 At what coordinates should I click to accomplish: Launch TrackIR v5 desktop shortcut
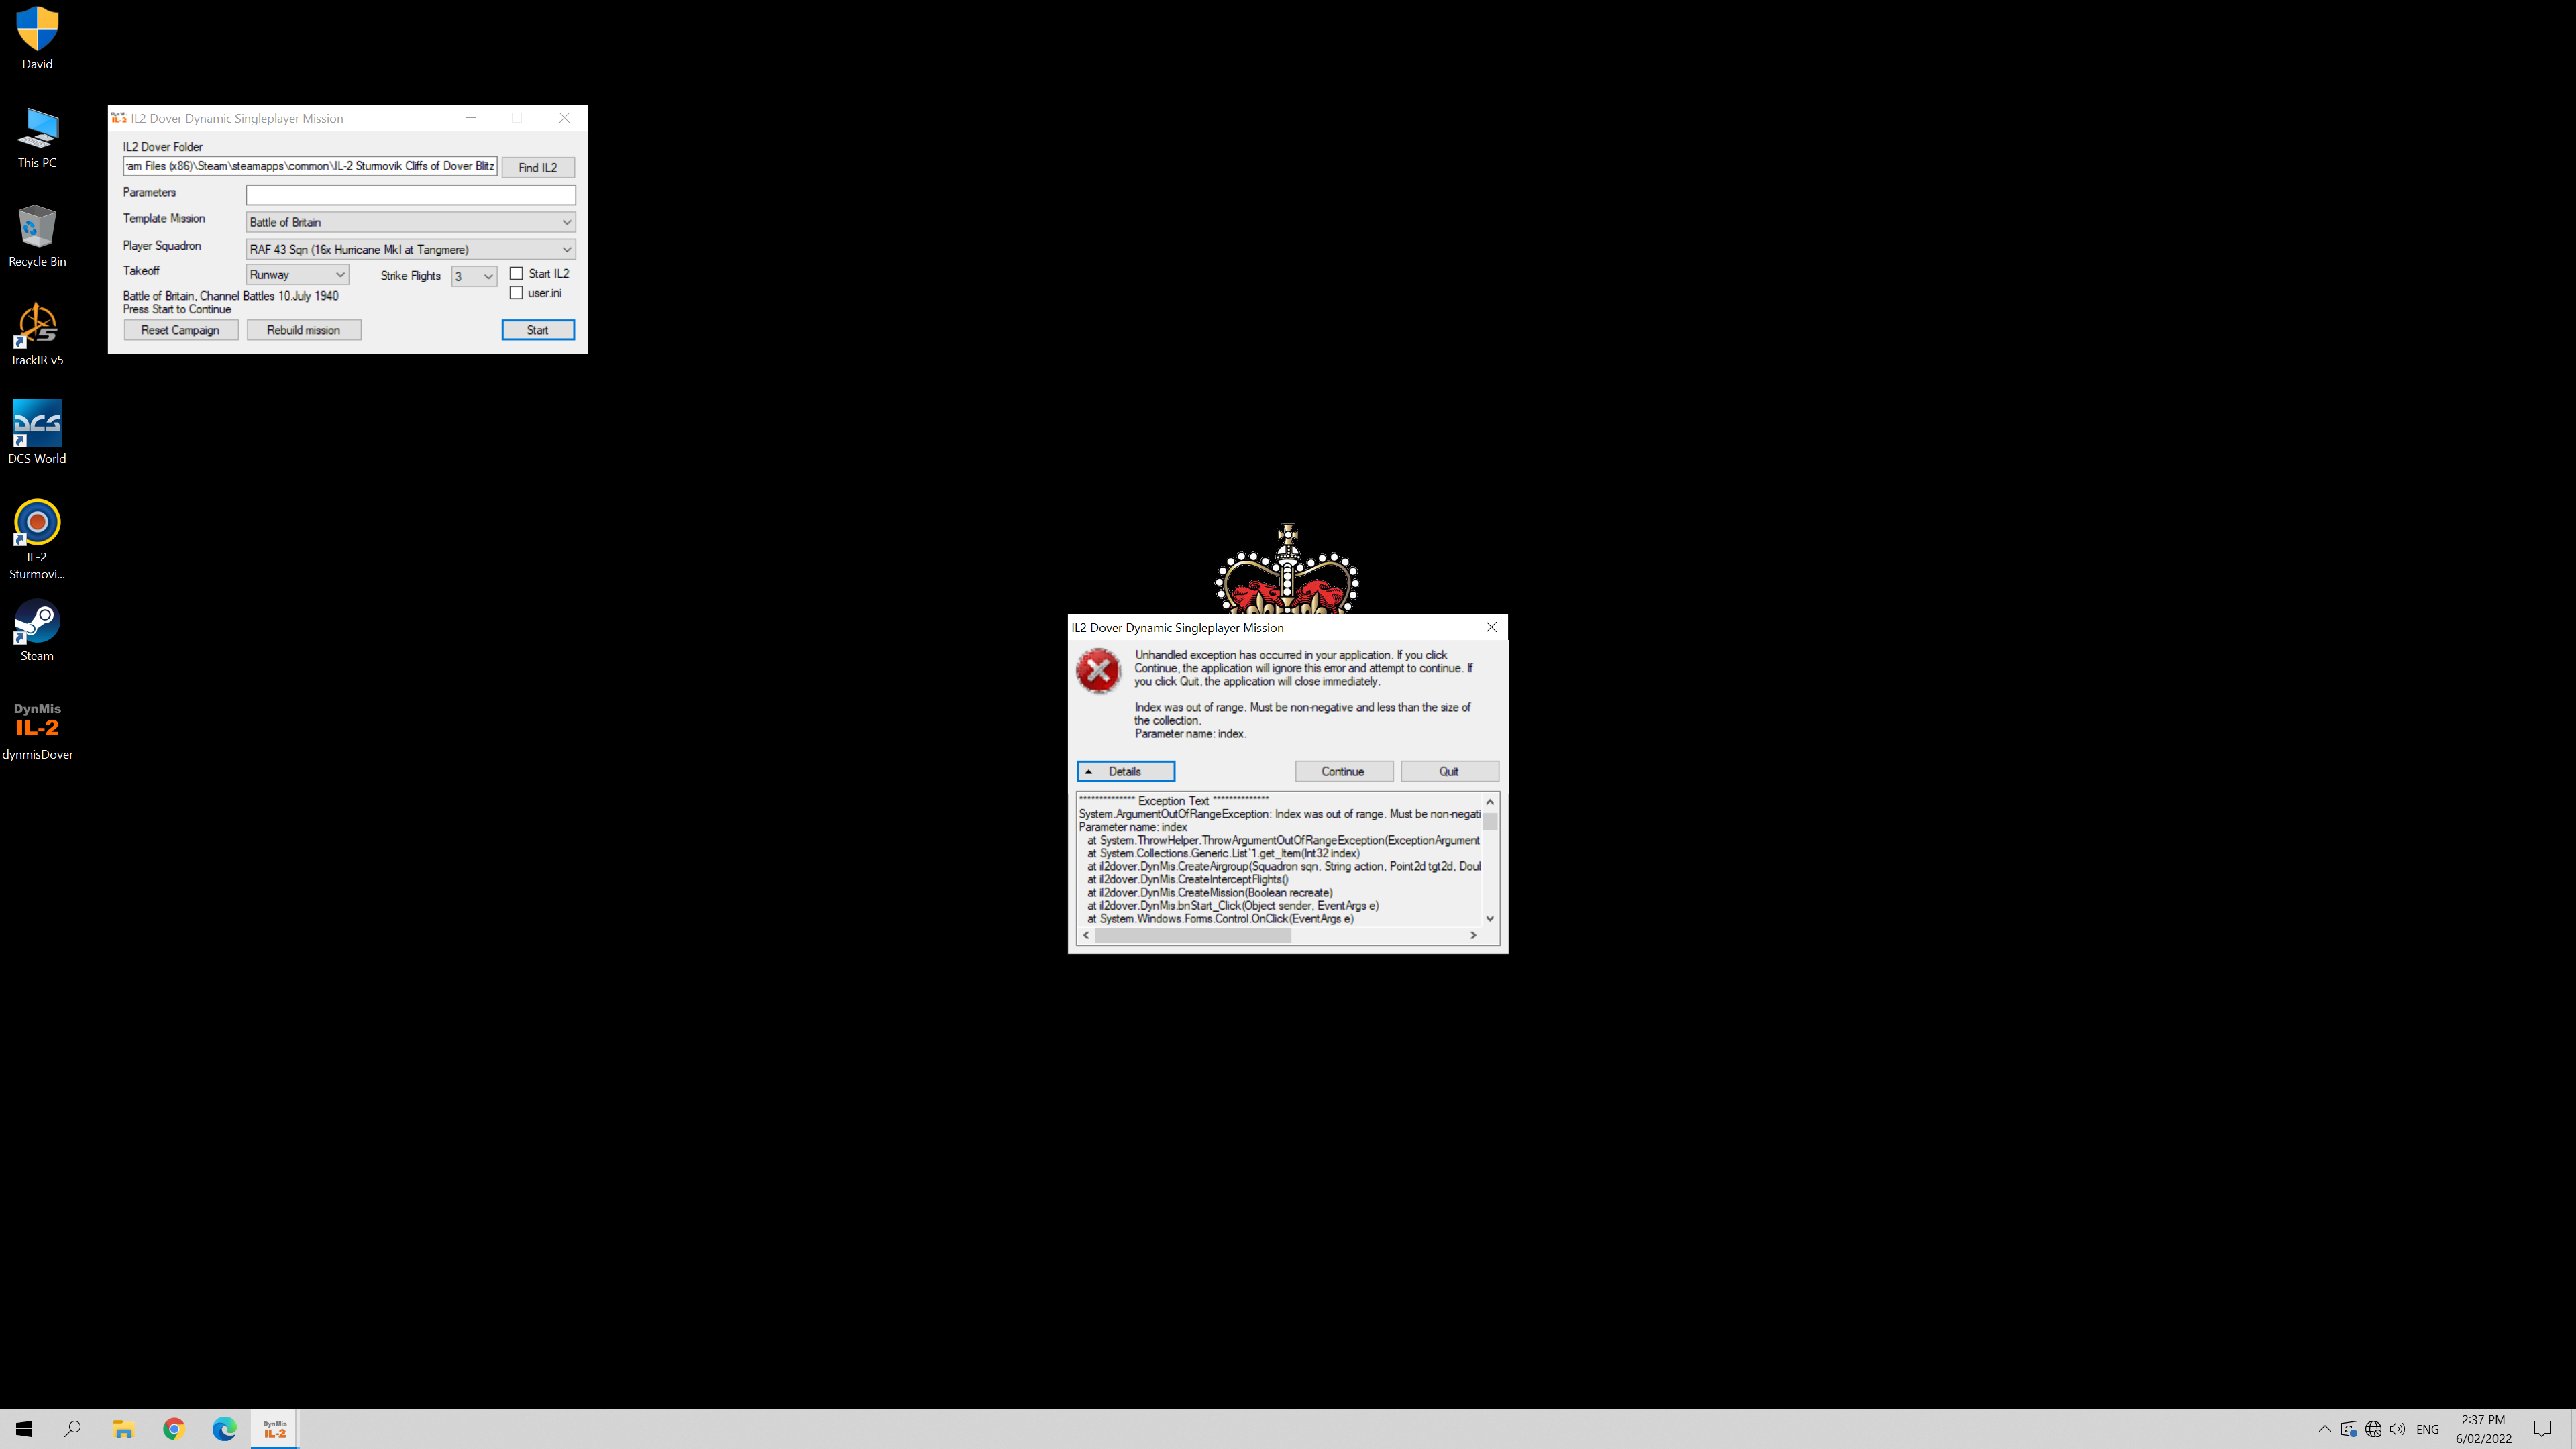tap(37, 334)
